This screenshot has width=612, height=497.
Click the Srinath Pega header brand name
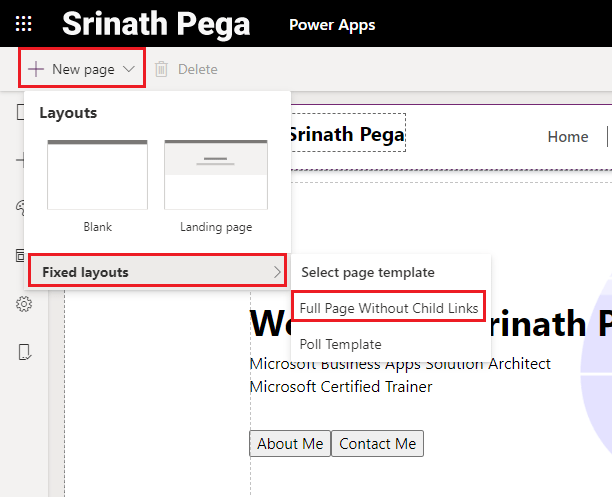pos(156,24)
